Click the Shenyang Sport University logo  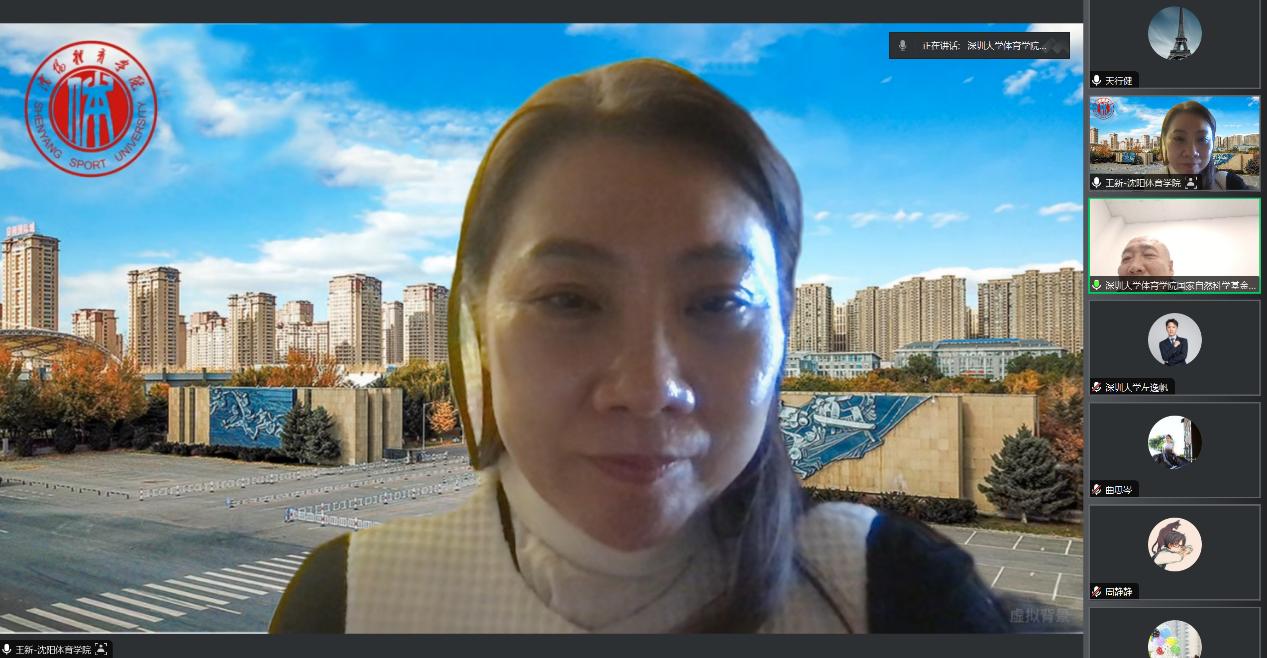[91, 108]
